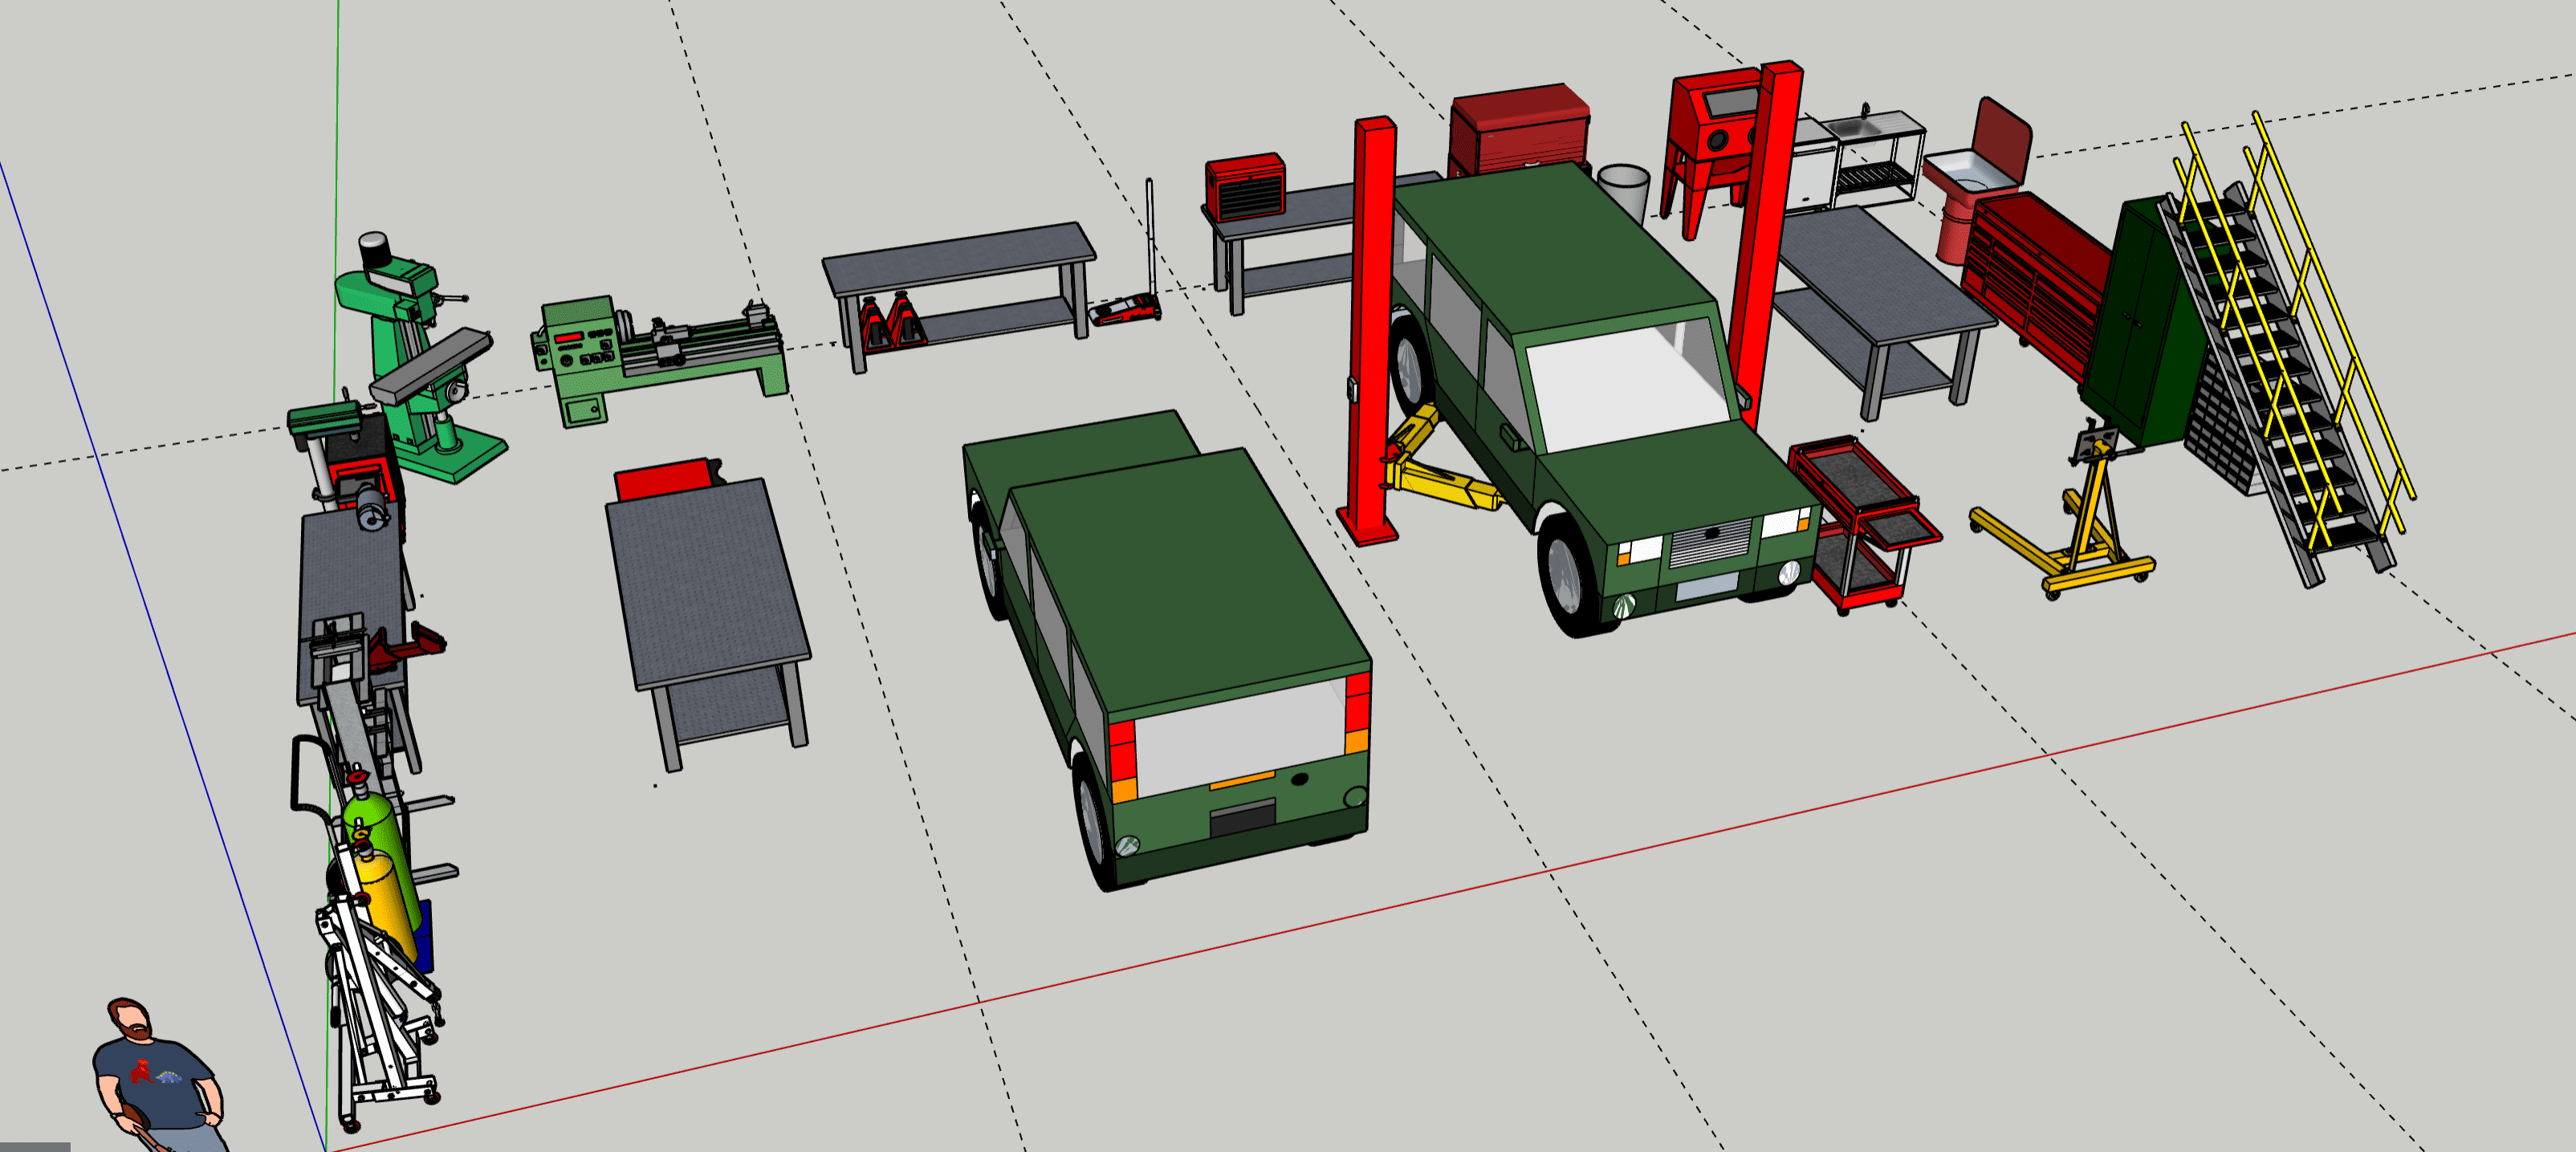Click the red axis line

[x=1450, y=892]
